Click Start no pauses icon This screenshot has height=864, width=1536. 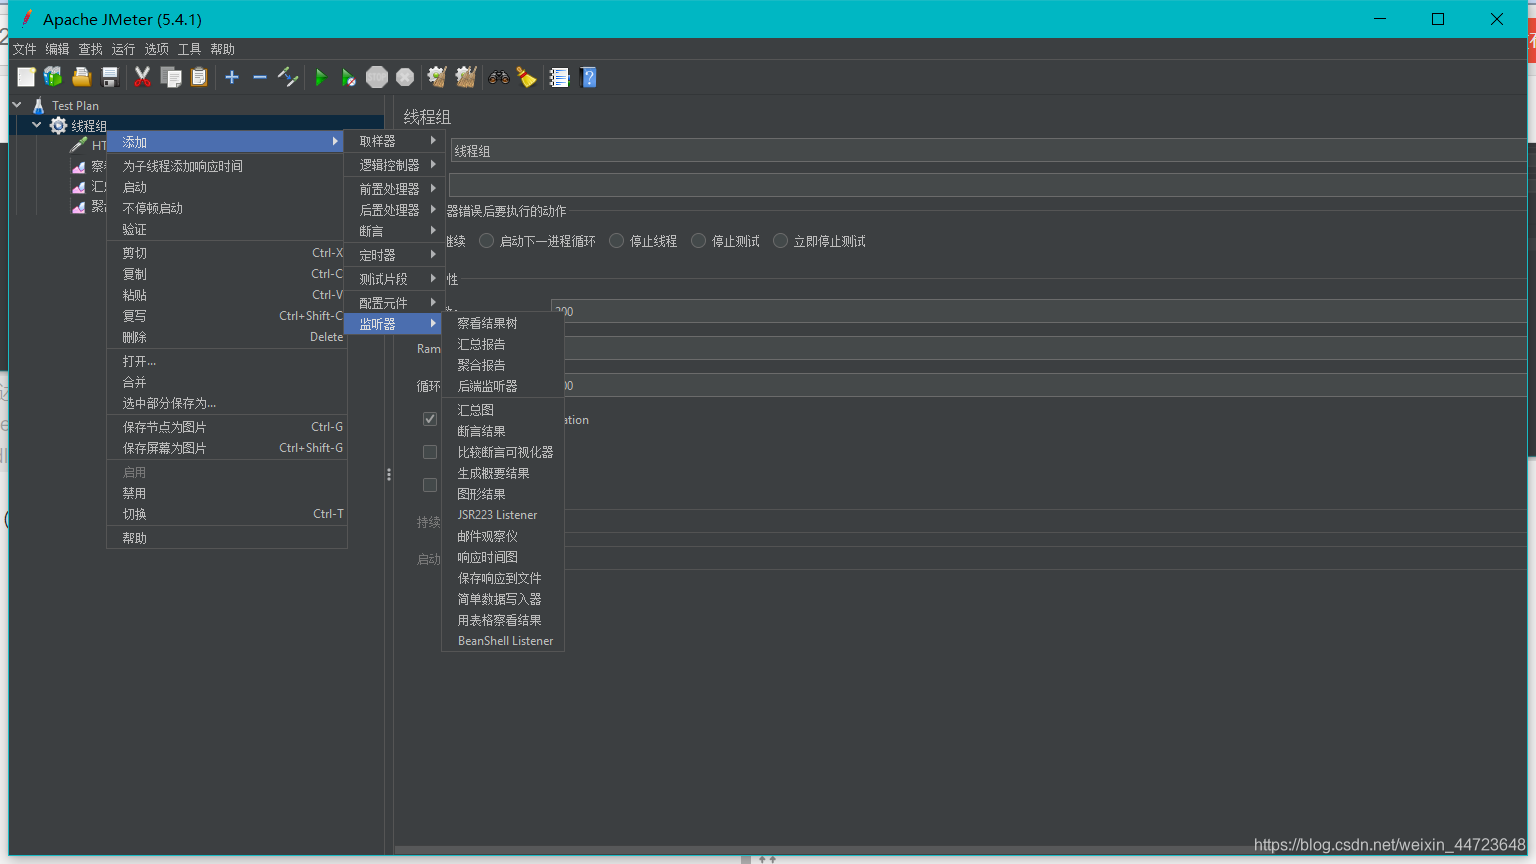tap(348, 77)
